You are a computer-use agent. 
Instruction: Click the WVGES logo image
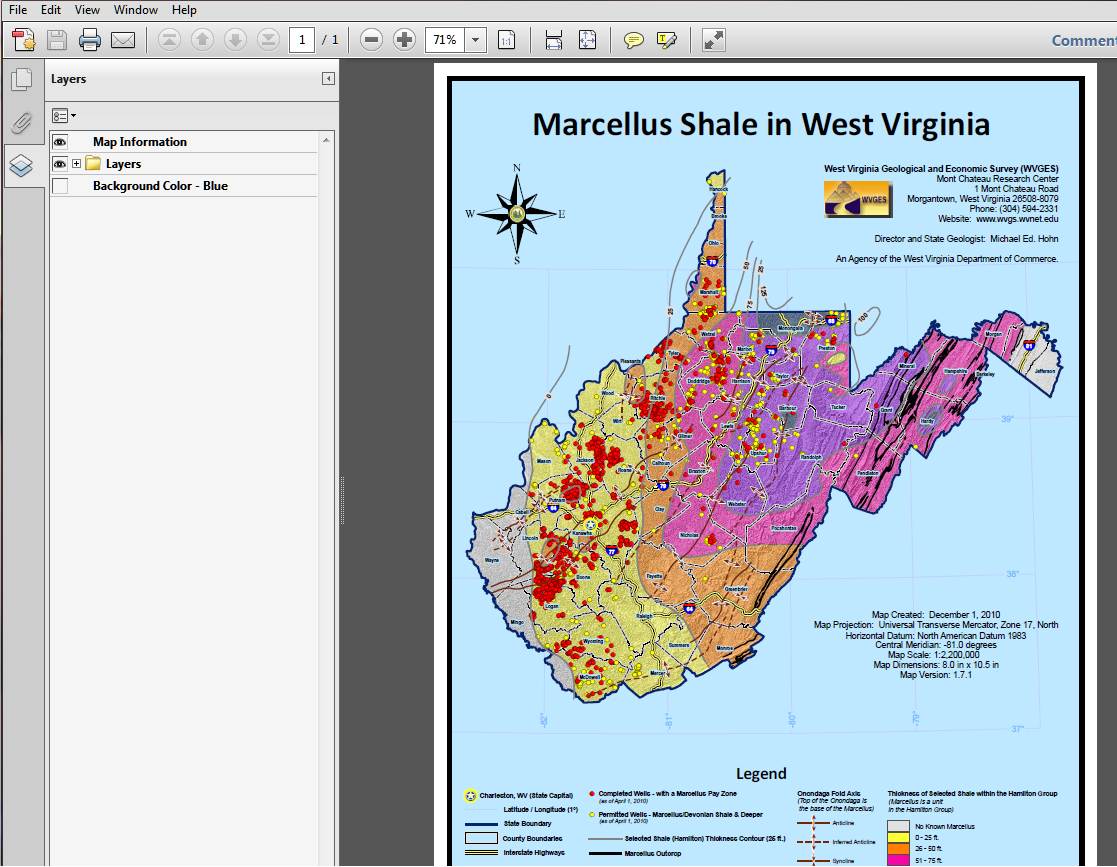pyautogui.click(x=858, y=199)
